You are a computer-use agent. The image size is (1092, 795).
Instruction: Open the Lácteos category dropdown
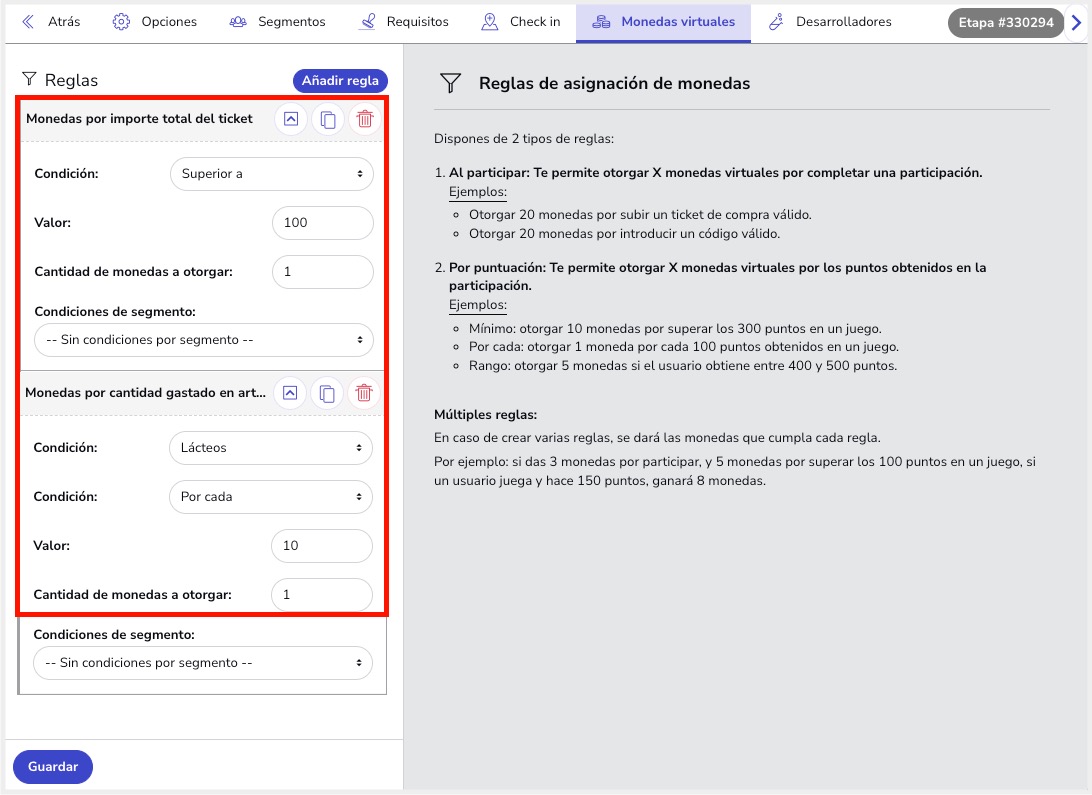pyautogui.click(x=271, y=448)
